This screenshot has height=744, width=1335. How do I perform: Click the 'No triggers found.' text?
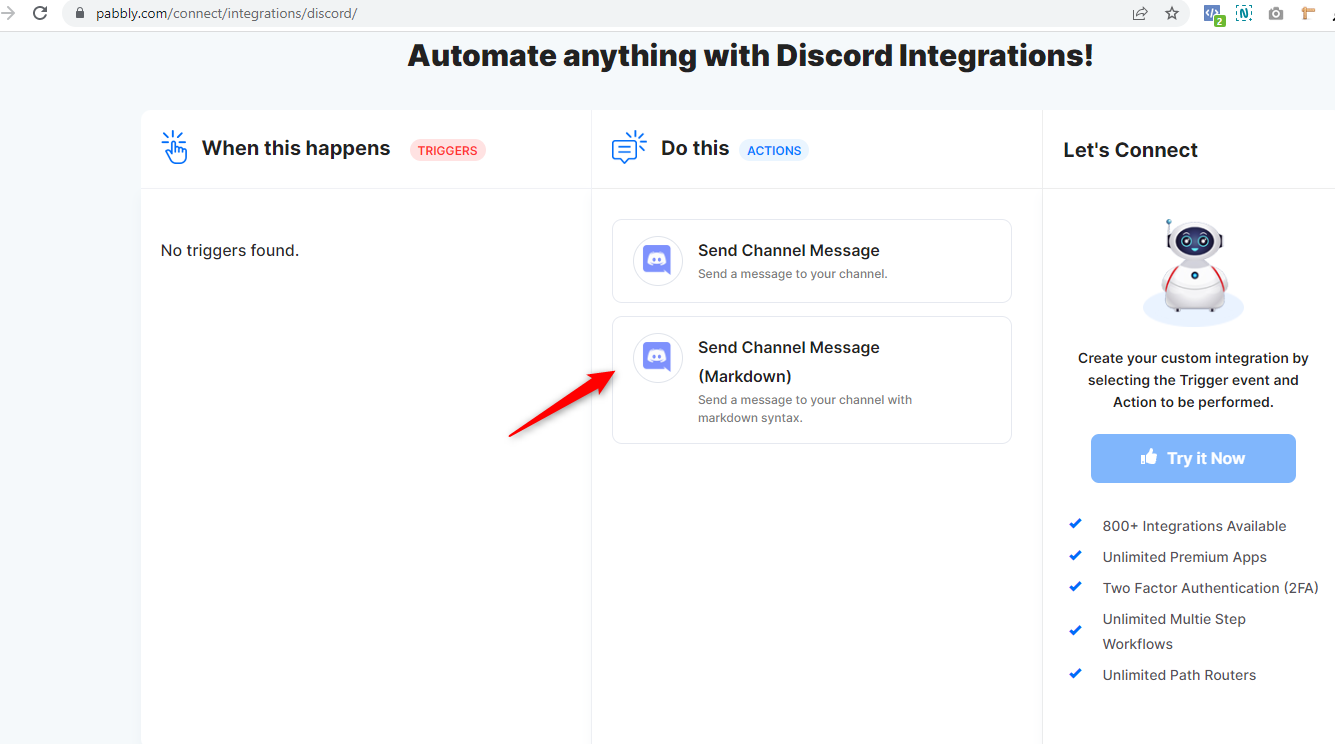[230, 250]
